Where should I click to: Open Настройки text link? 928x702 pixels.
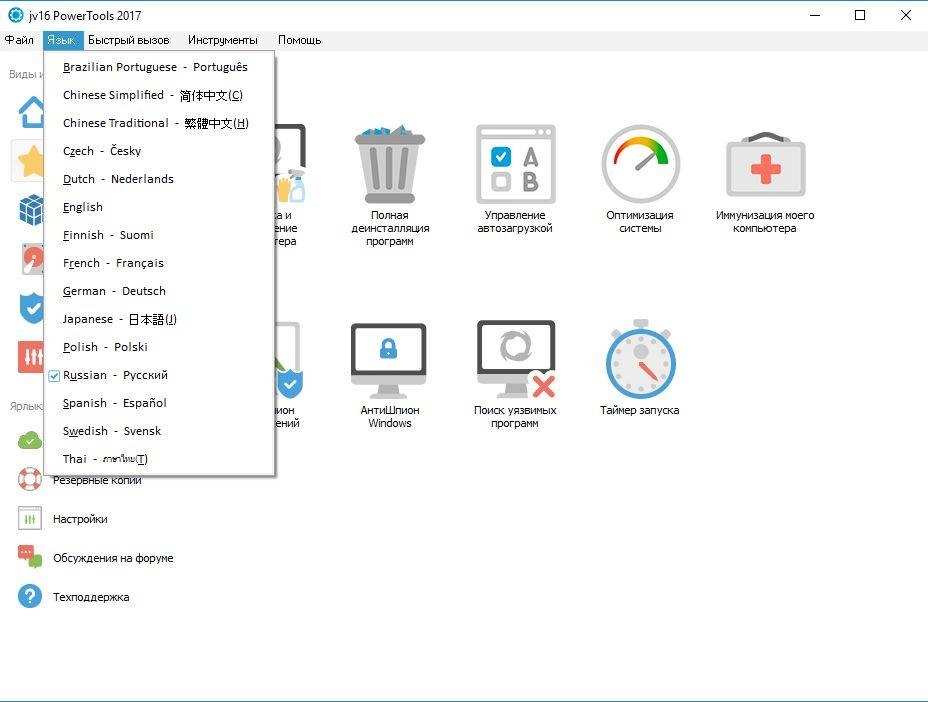pos(80,519)
